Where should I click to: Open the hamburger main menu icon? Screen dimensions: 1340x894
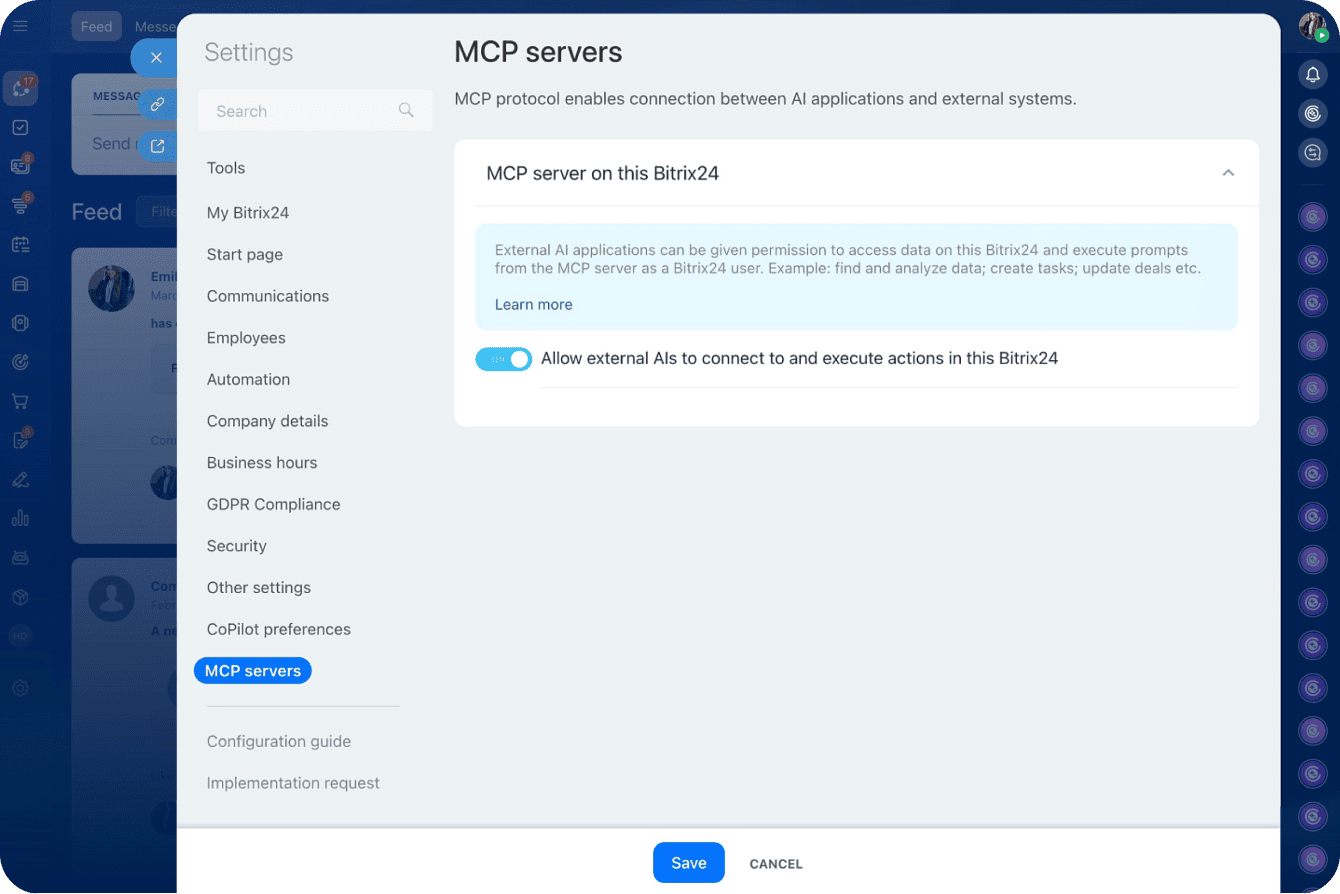(20, 26)
